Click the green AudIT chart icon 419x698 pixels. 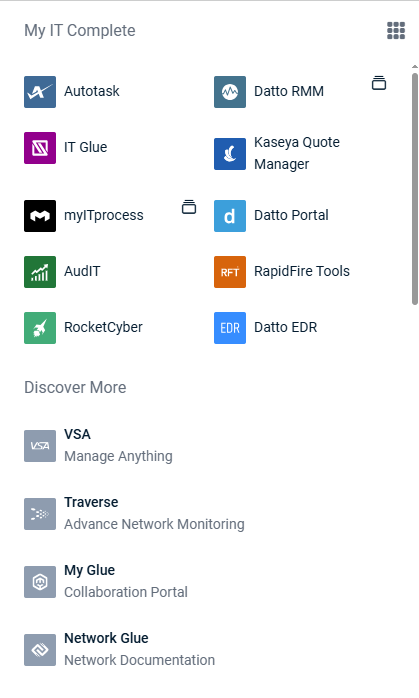pyautogui.click(x=40, y=272)
